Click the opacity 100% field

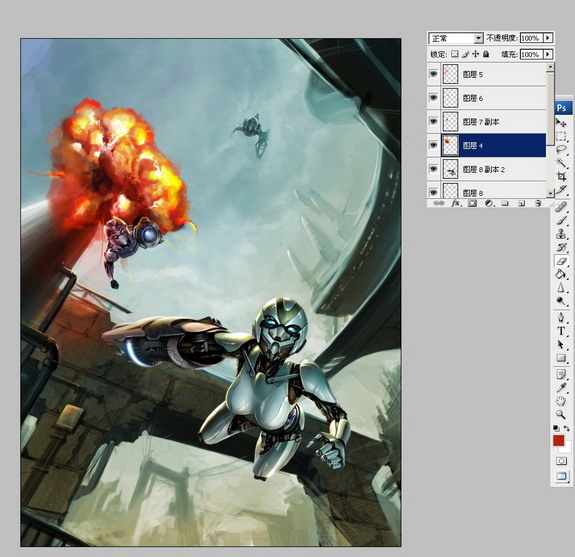(531, 38)
